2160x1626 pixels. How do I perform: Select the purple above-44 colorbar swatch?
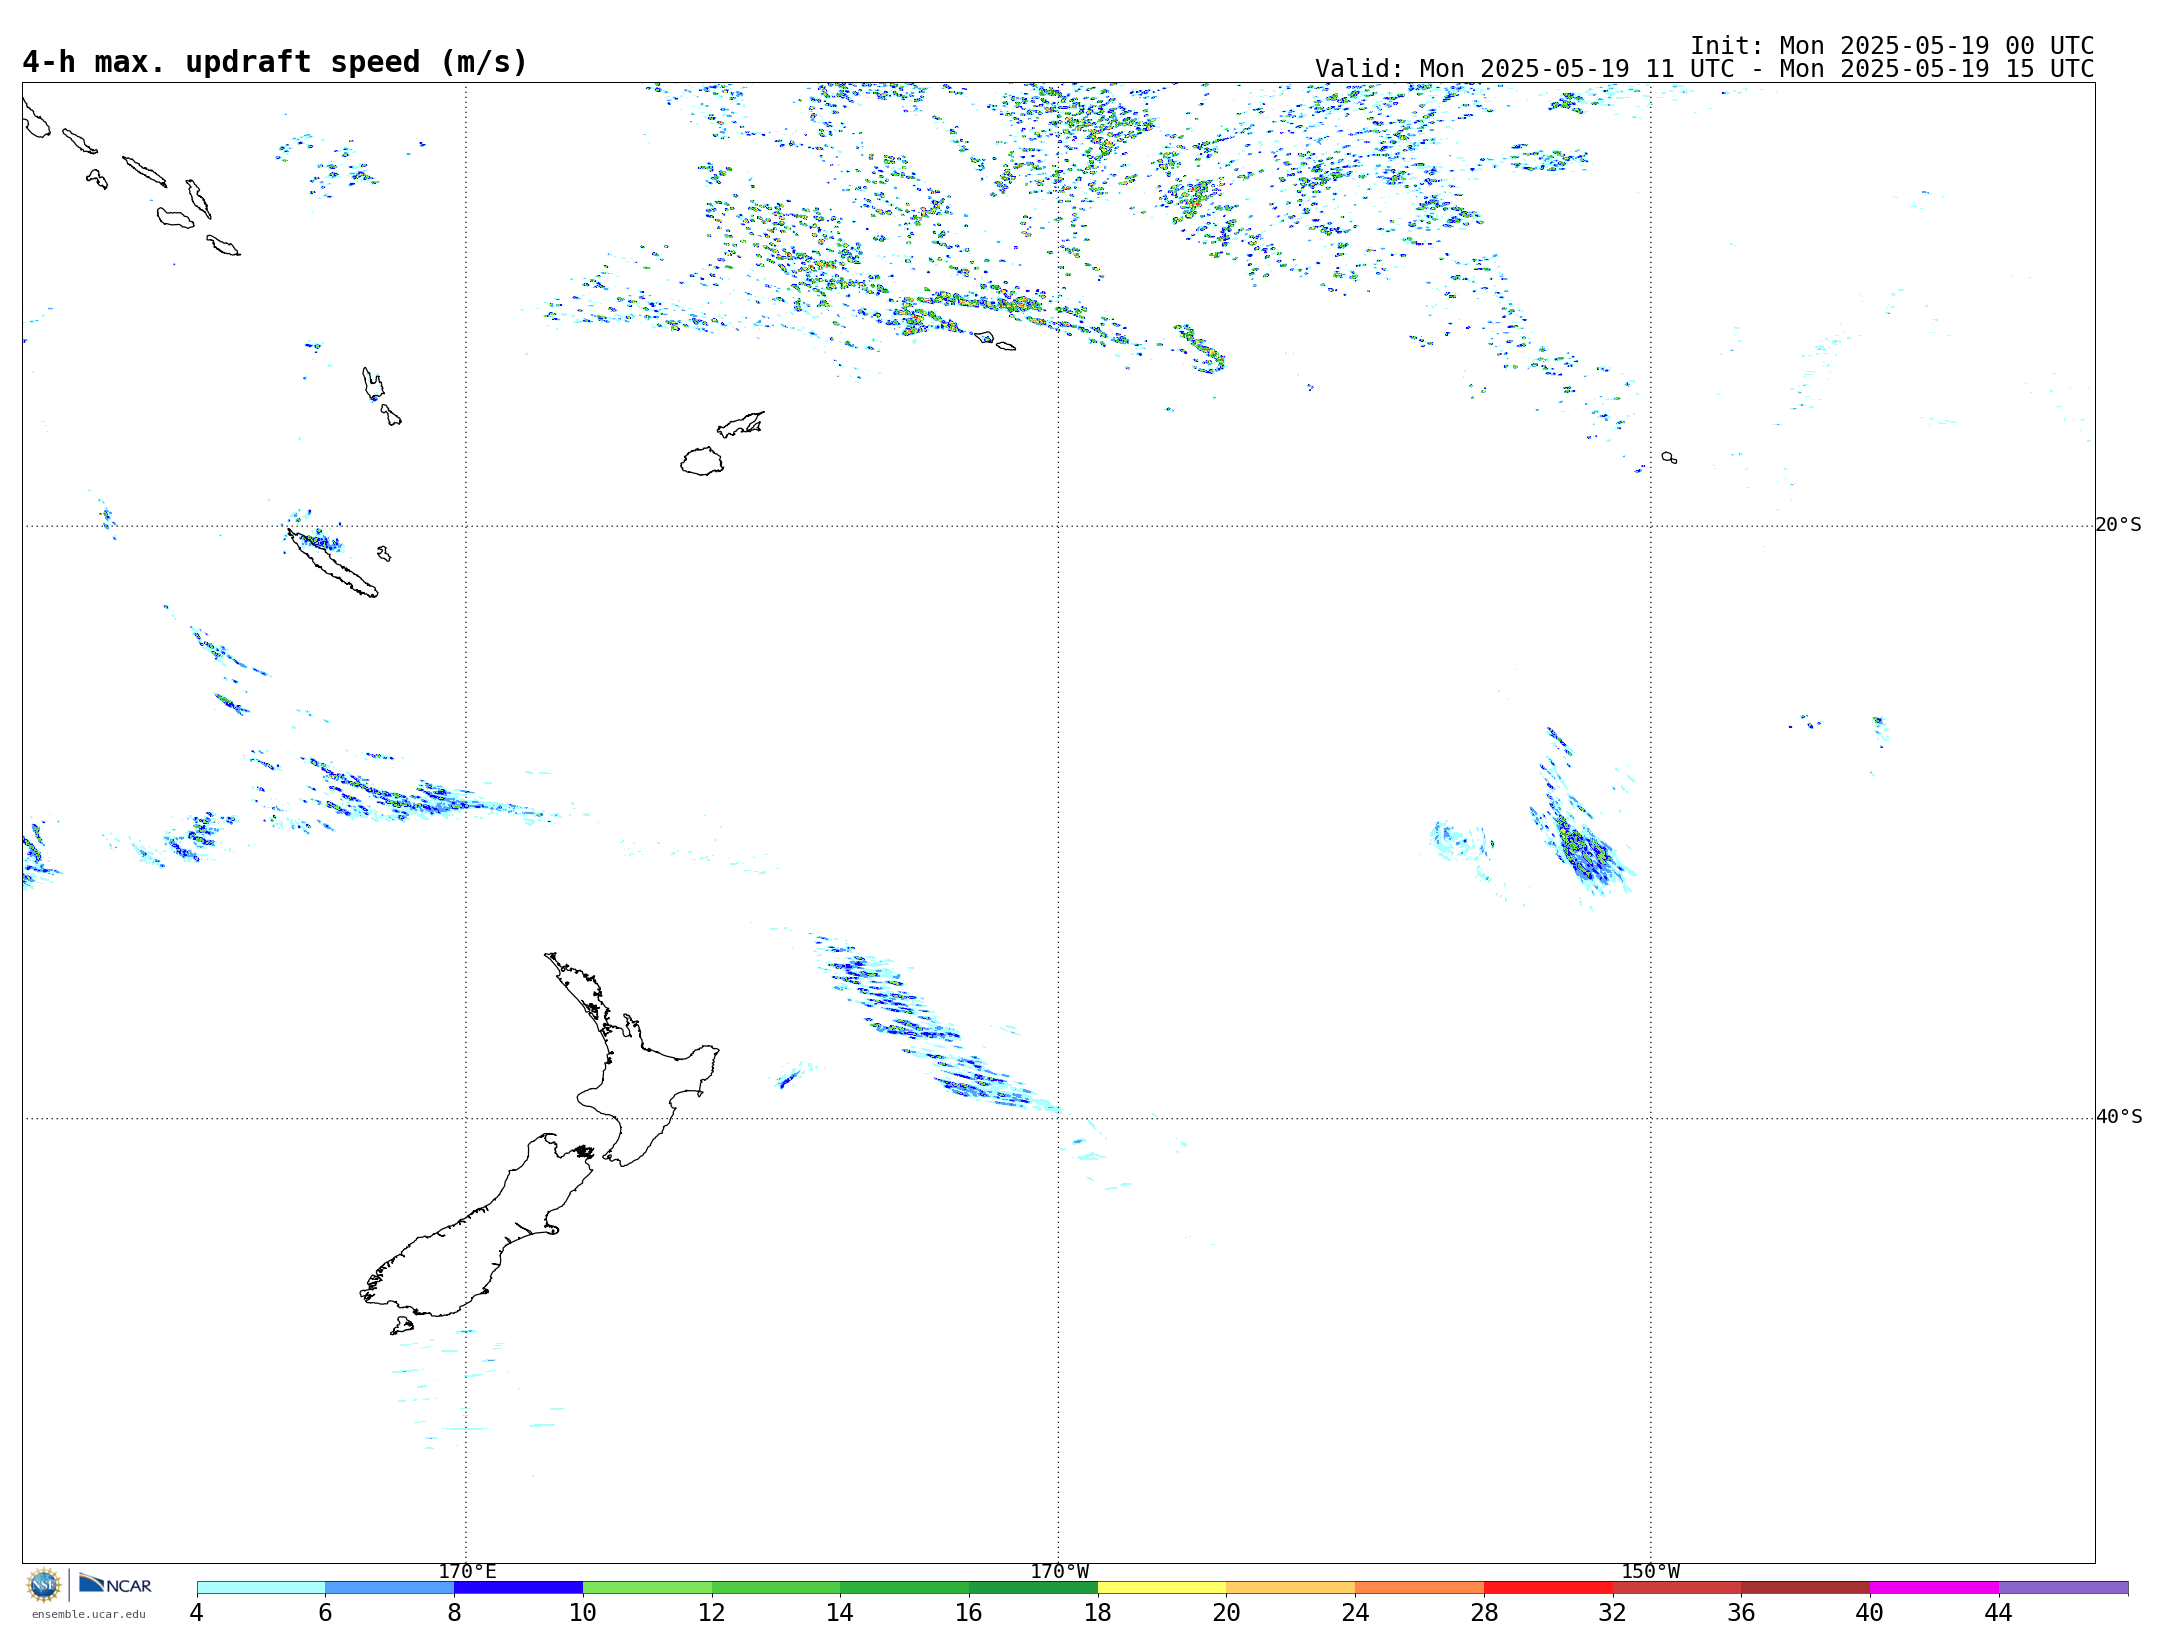2064,1588
